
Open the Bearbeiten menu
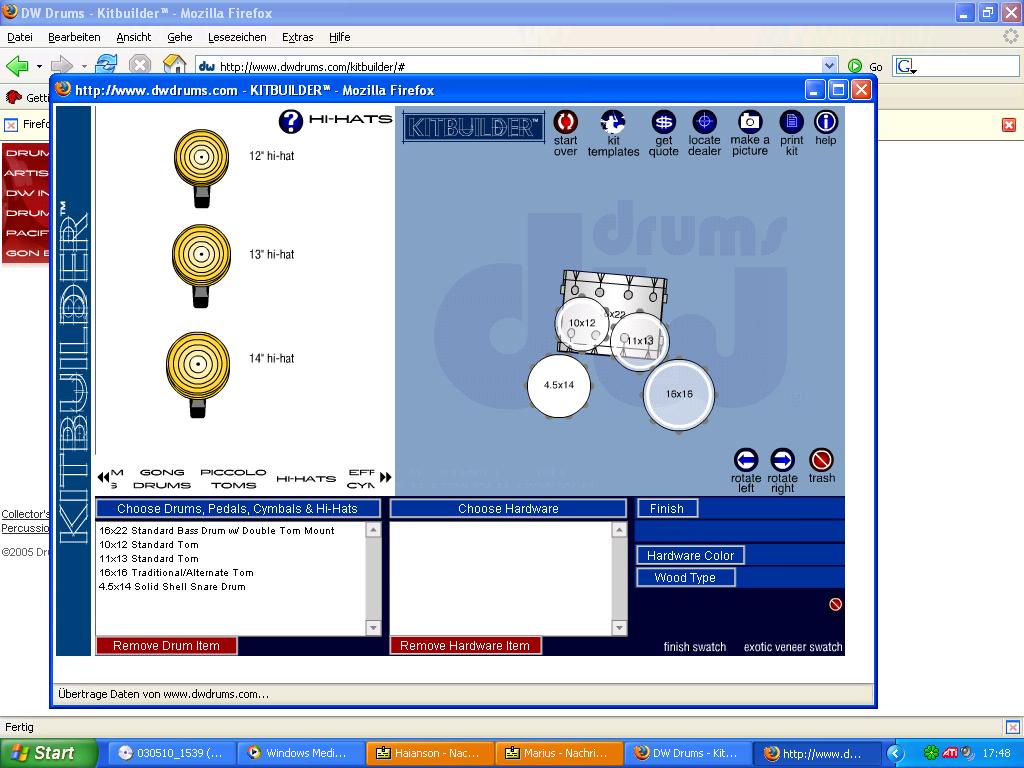74,37
